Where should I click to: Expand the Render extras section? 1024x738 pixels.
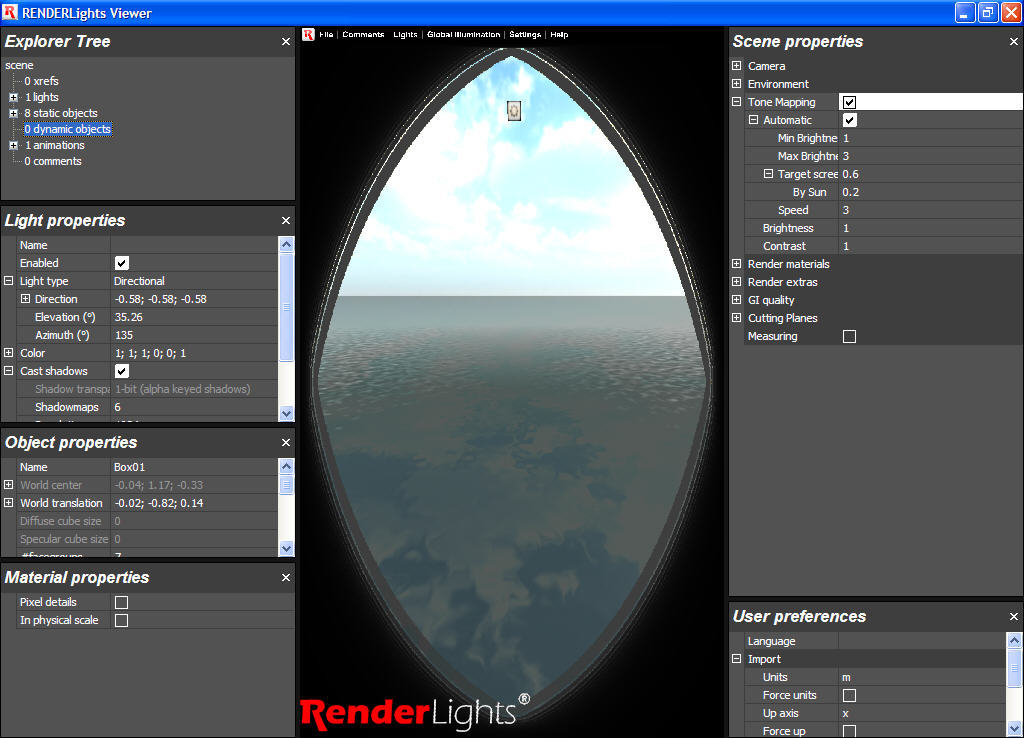(737, 281)
